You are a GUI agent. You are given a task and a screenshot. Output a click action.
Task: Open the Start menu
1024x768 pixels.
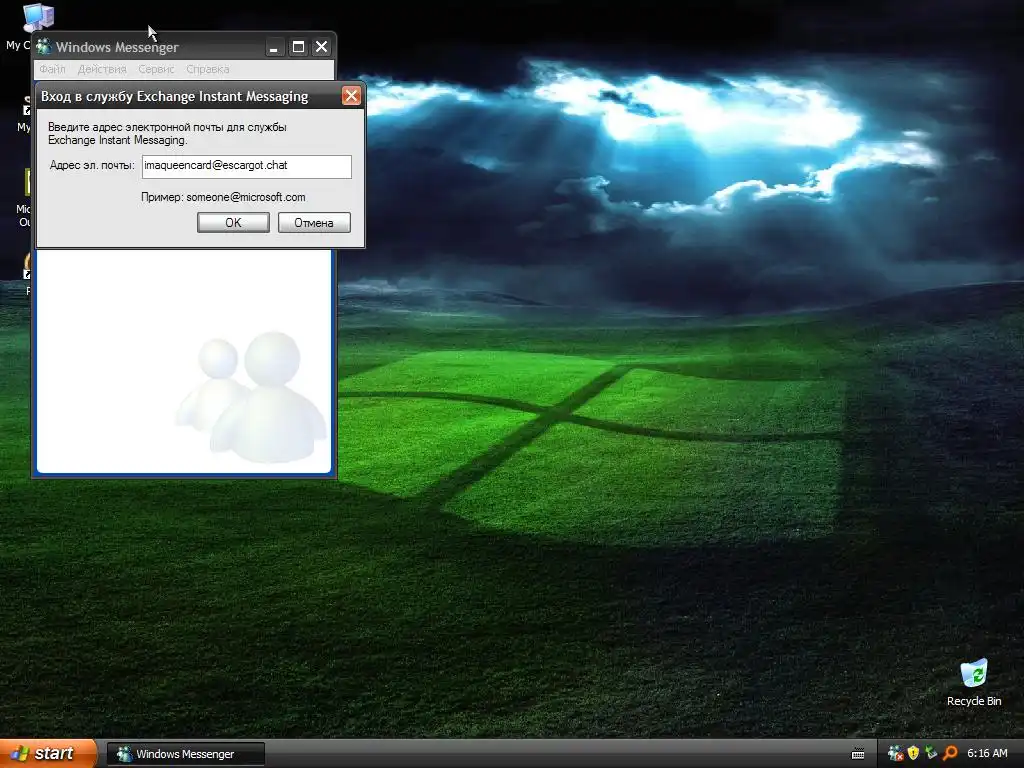(x=48, y=753)
